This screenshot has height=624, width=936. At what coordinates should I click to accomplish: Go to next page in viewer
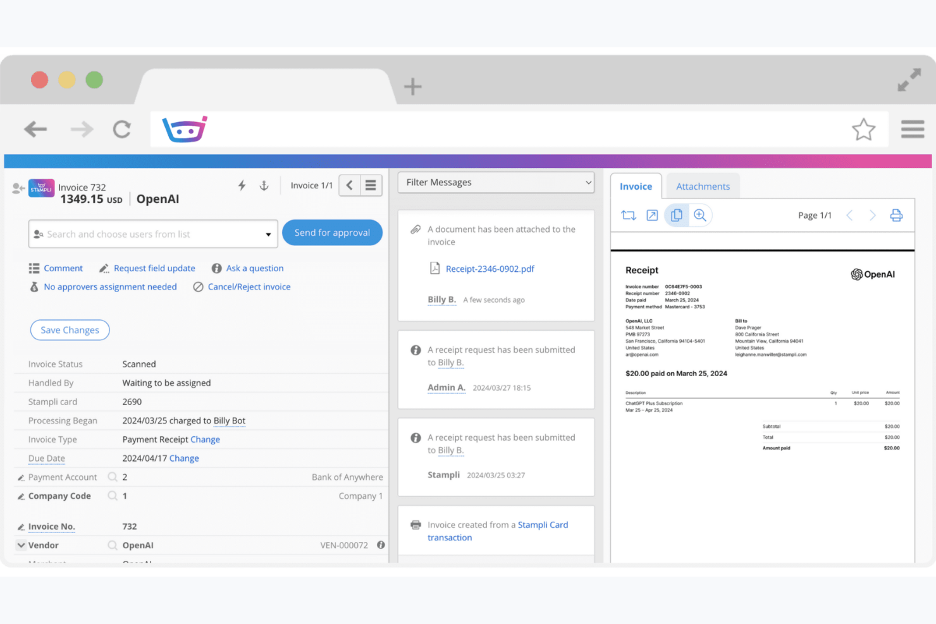click(872, 216)
